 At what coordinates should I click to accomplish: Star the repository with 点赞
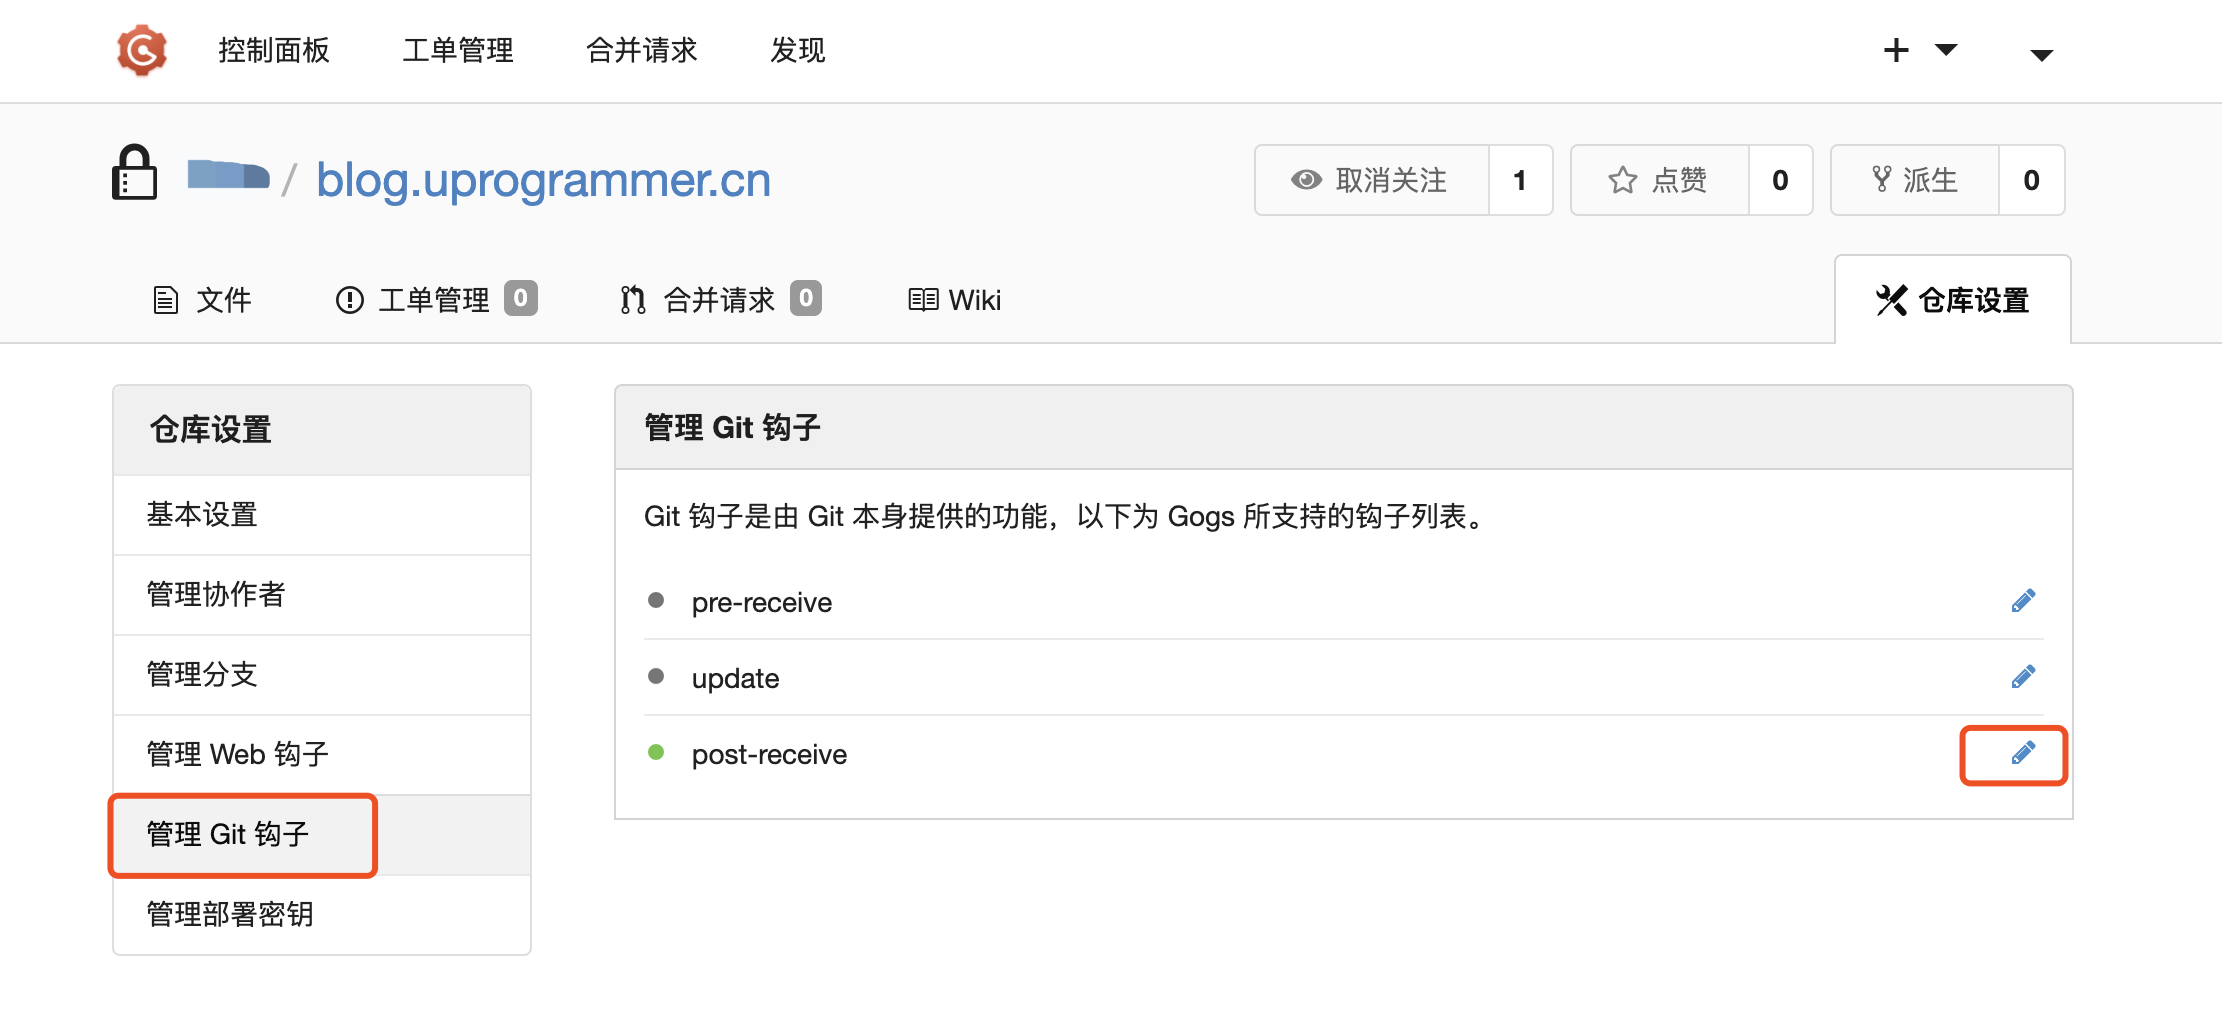pos(1660,180)
